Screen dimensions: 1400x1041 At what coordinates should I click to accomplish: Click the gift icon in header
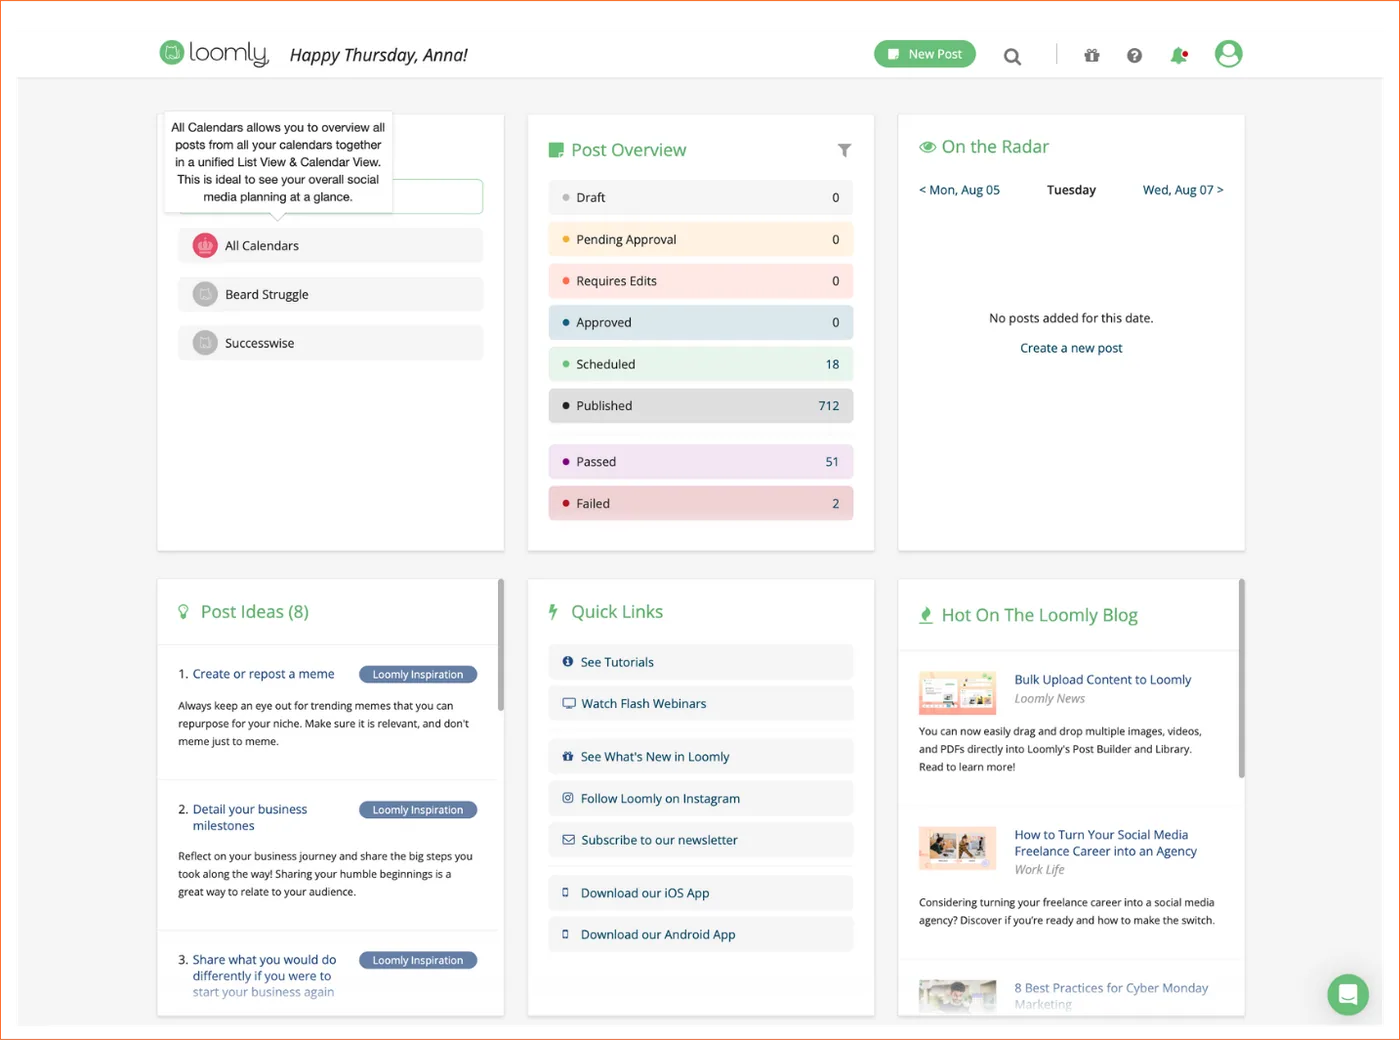click(1092, 55)
